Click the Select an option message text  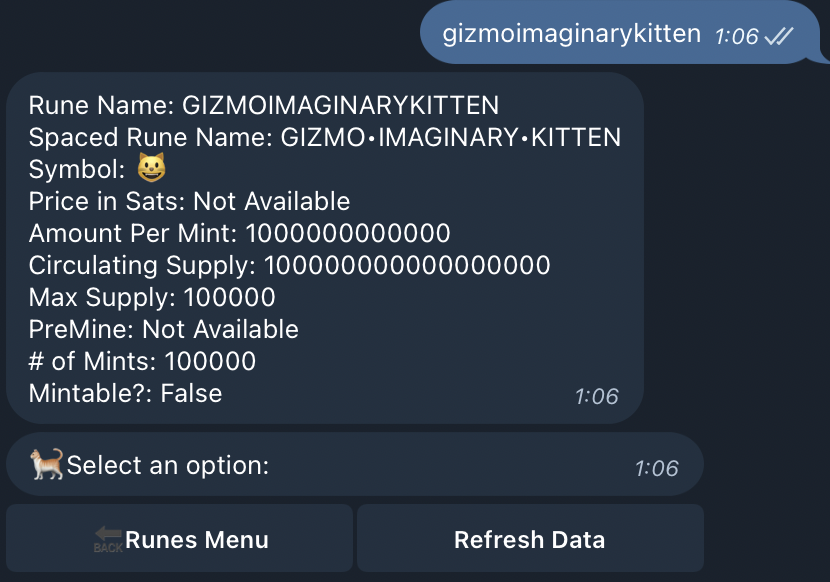pyautogui.click(x=167, y=465)
